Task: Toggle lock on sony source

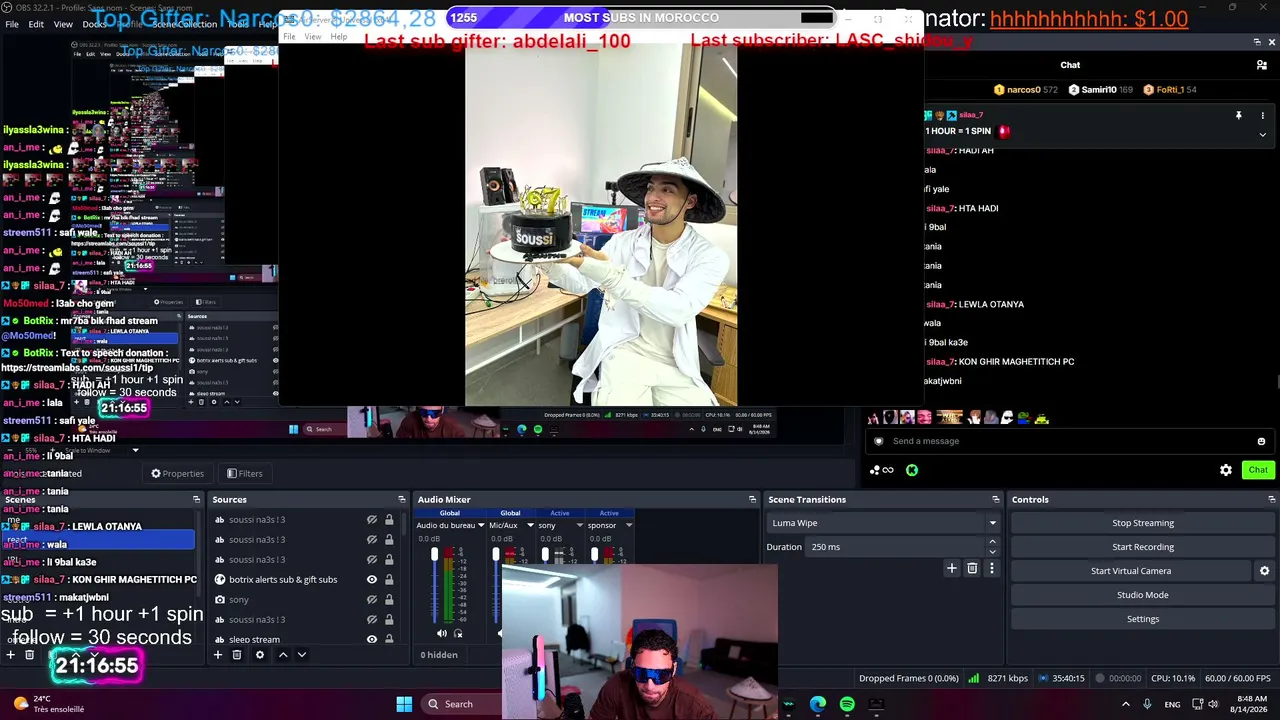Action: pos(389,600)
